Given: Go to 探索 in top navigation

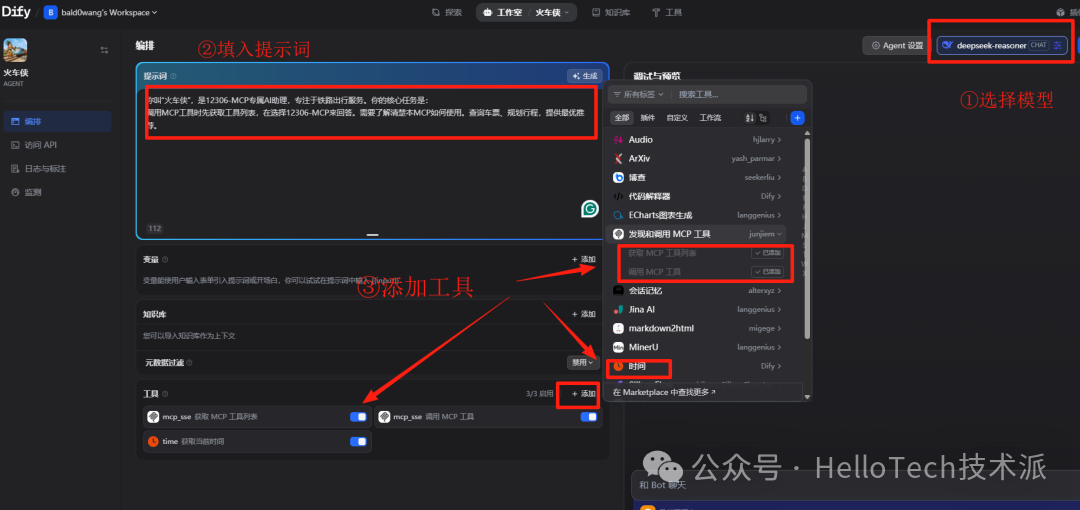Looking at the screenshot, I should pos(447,12).
